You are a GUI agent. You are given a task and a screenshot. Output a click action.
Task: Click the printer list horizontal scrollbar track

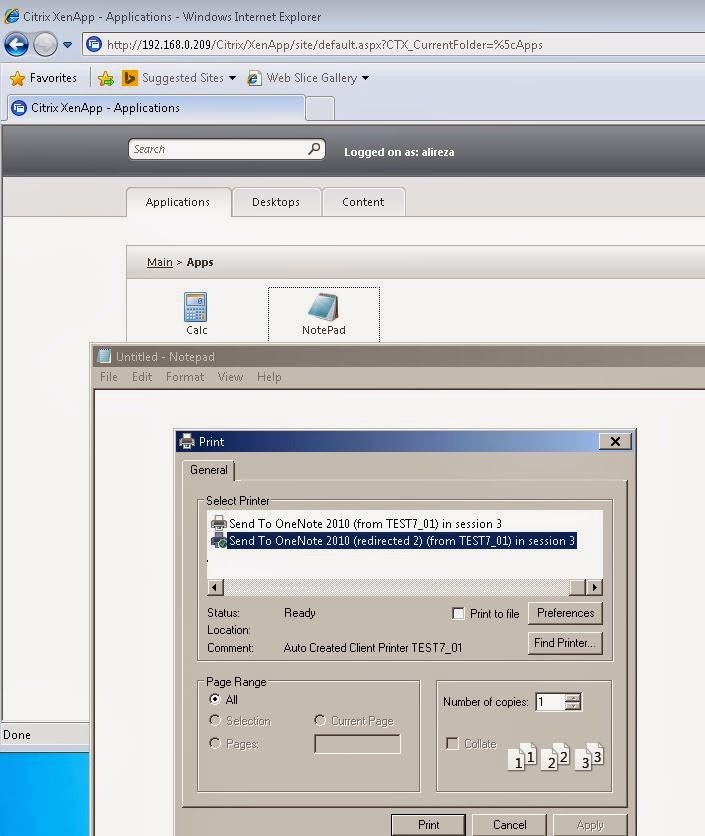[x=396, y=588]
